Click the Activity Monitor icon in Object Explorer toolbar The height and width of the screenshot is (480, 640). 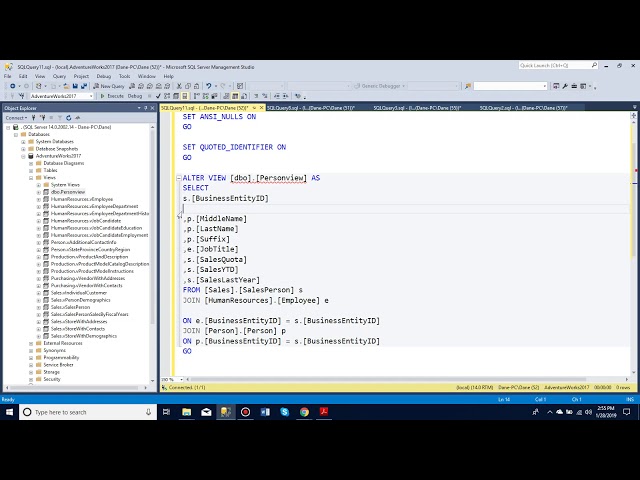tap(78, 118)
